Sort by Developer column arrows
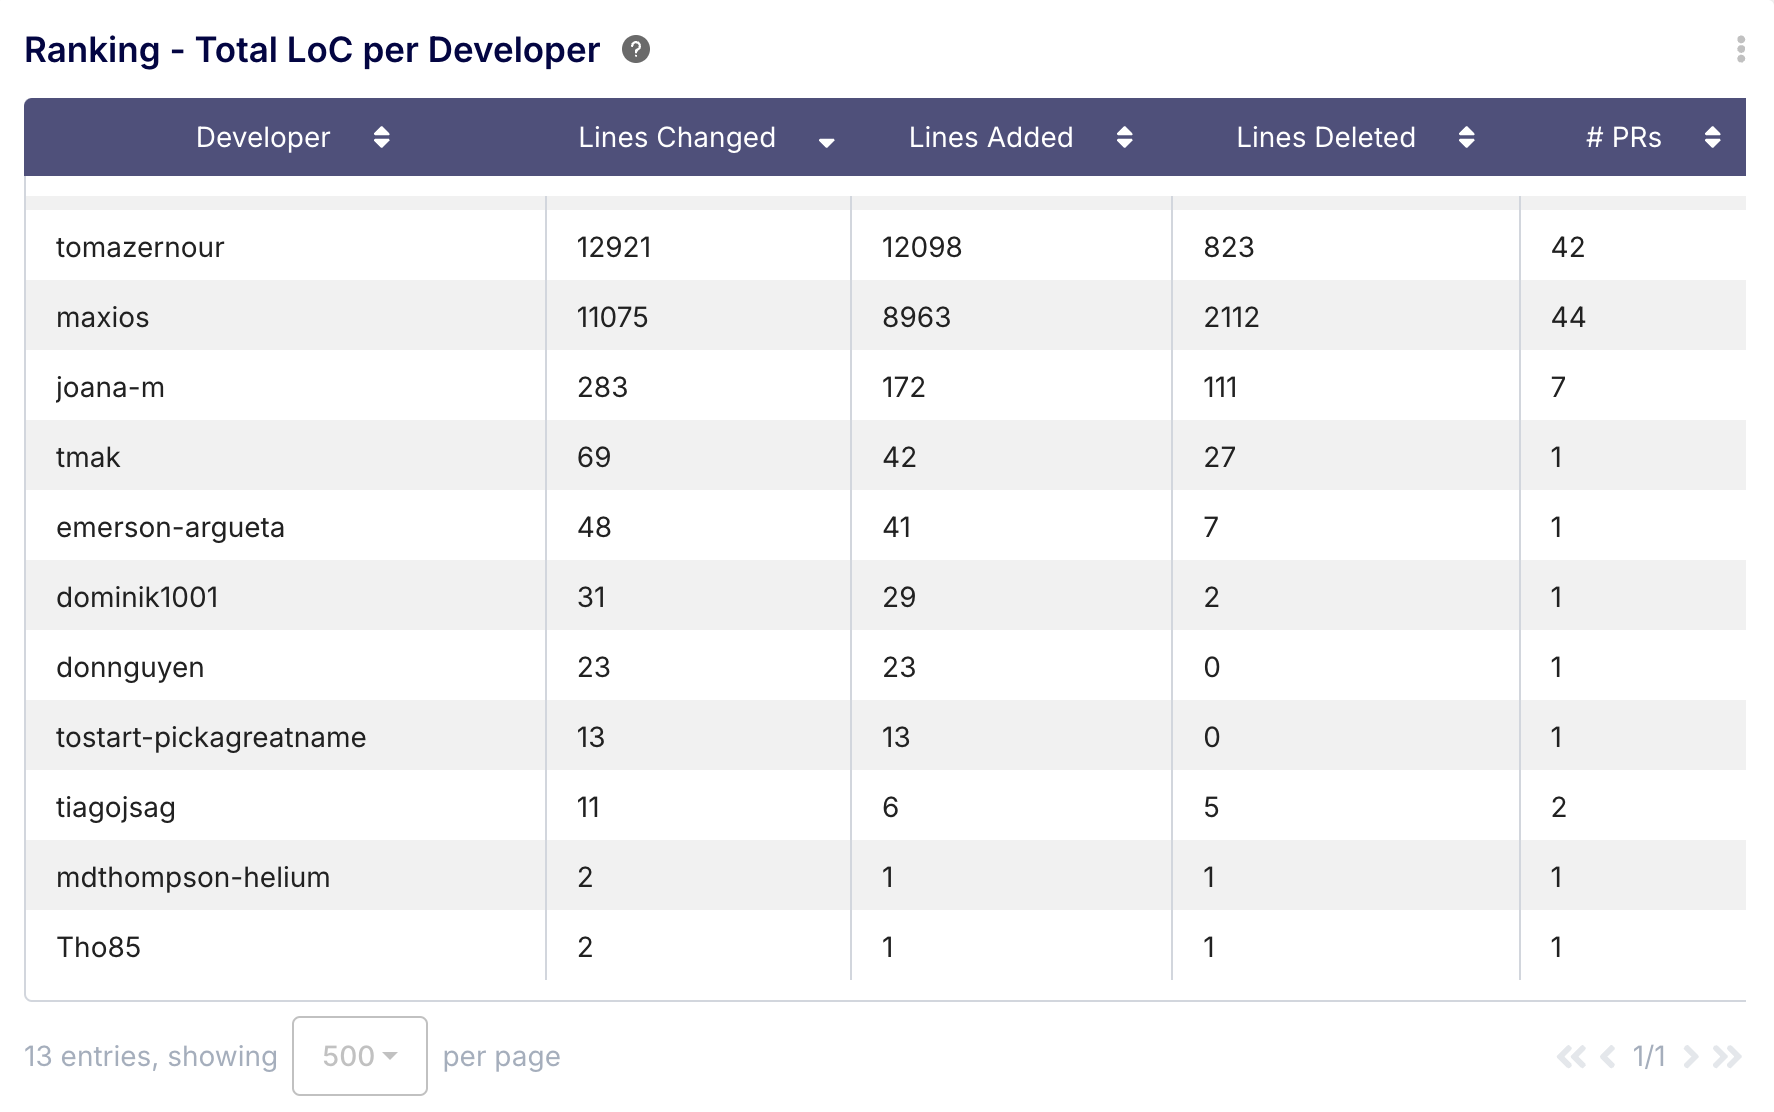The height and width of the screenshot is (1112, 1774). click(381, 137)
